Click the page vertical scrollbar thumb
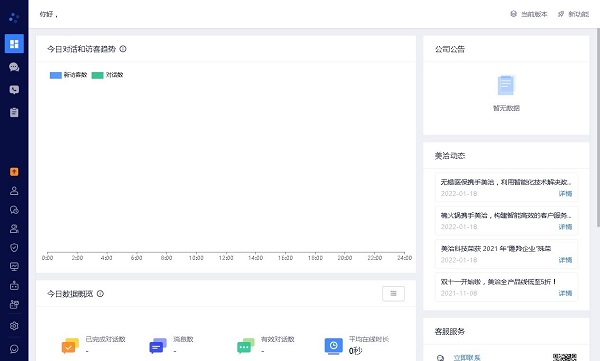This screenshot has width=600, height=361. [x=598, y=127]
